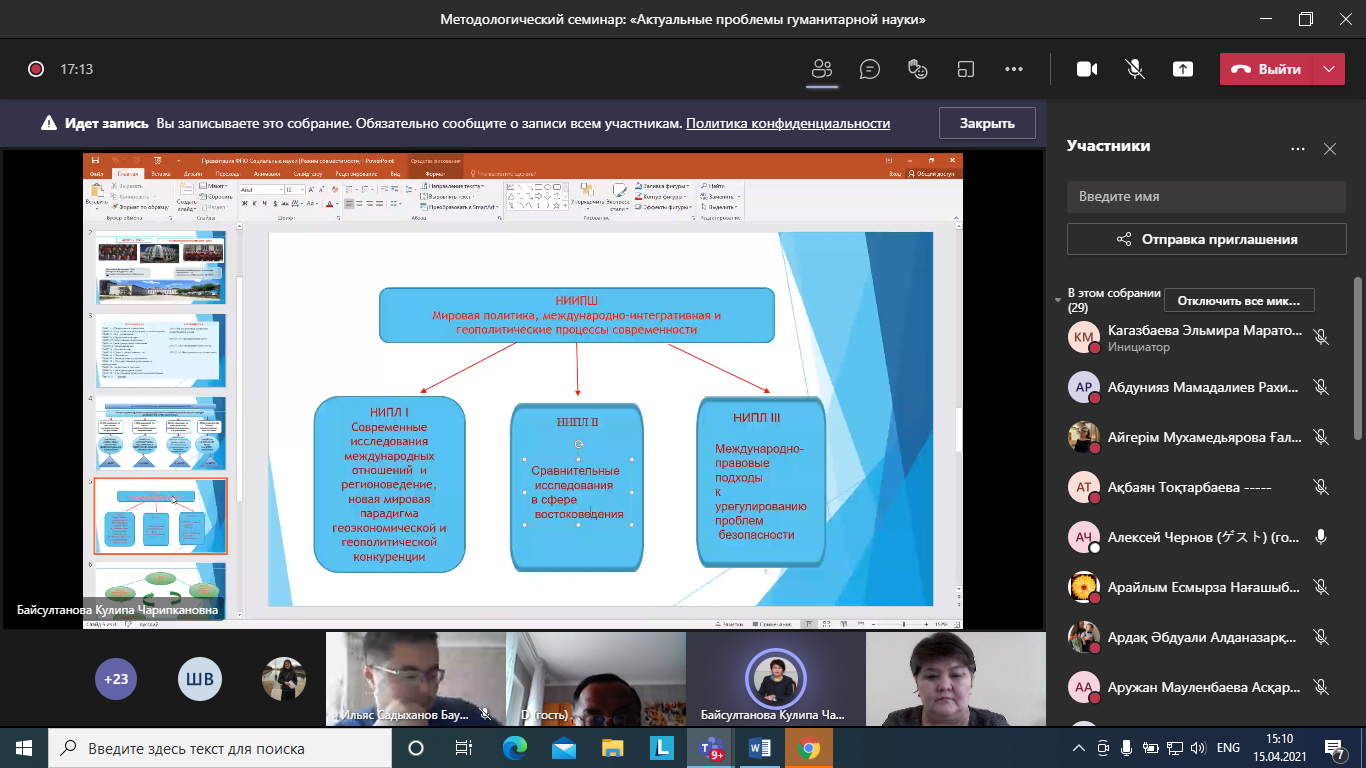Click the 'Отправка приглашения' button
1366x768 pixels.
click(1206, 239)
